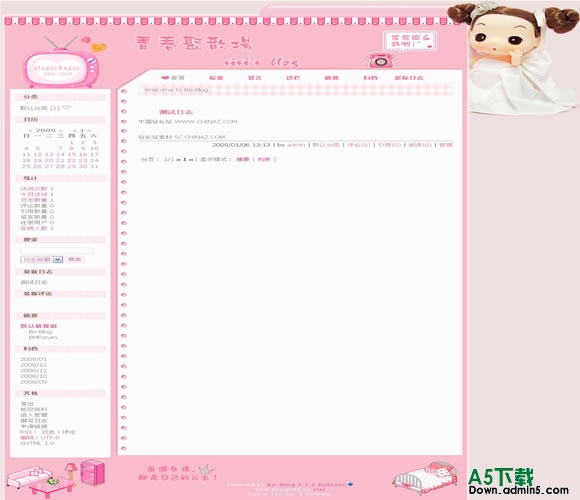Open archive 2008/12

coord(34,365)
